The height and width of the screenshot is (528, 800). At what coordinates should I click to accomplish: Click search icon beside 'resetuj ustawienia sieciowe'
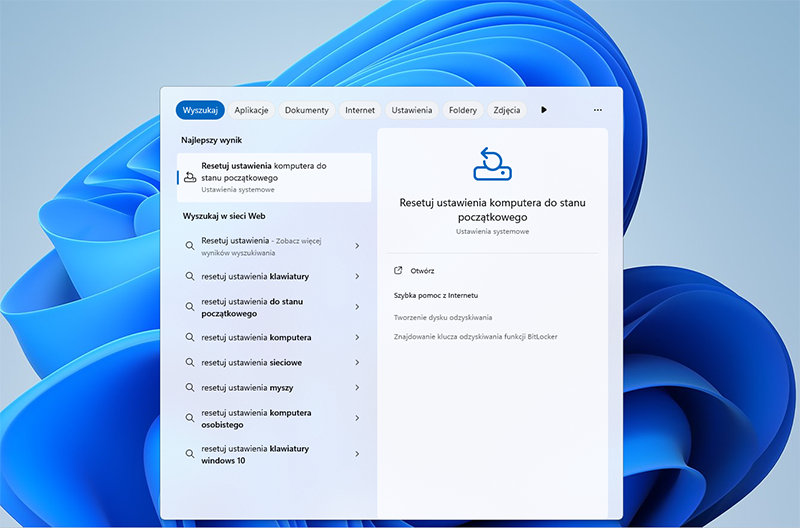click(190, 362)
